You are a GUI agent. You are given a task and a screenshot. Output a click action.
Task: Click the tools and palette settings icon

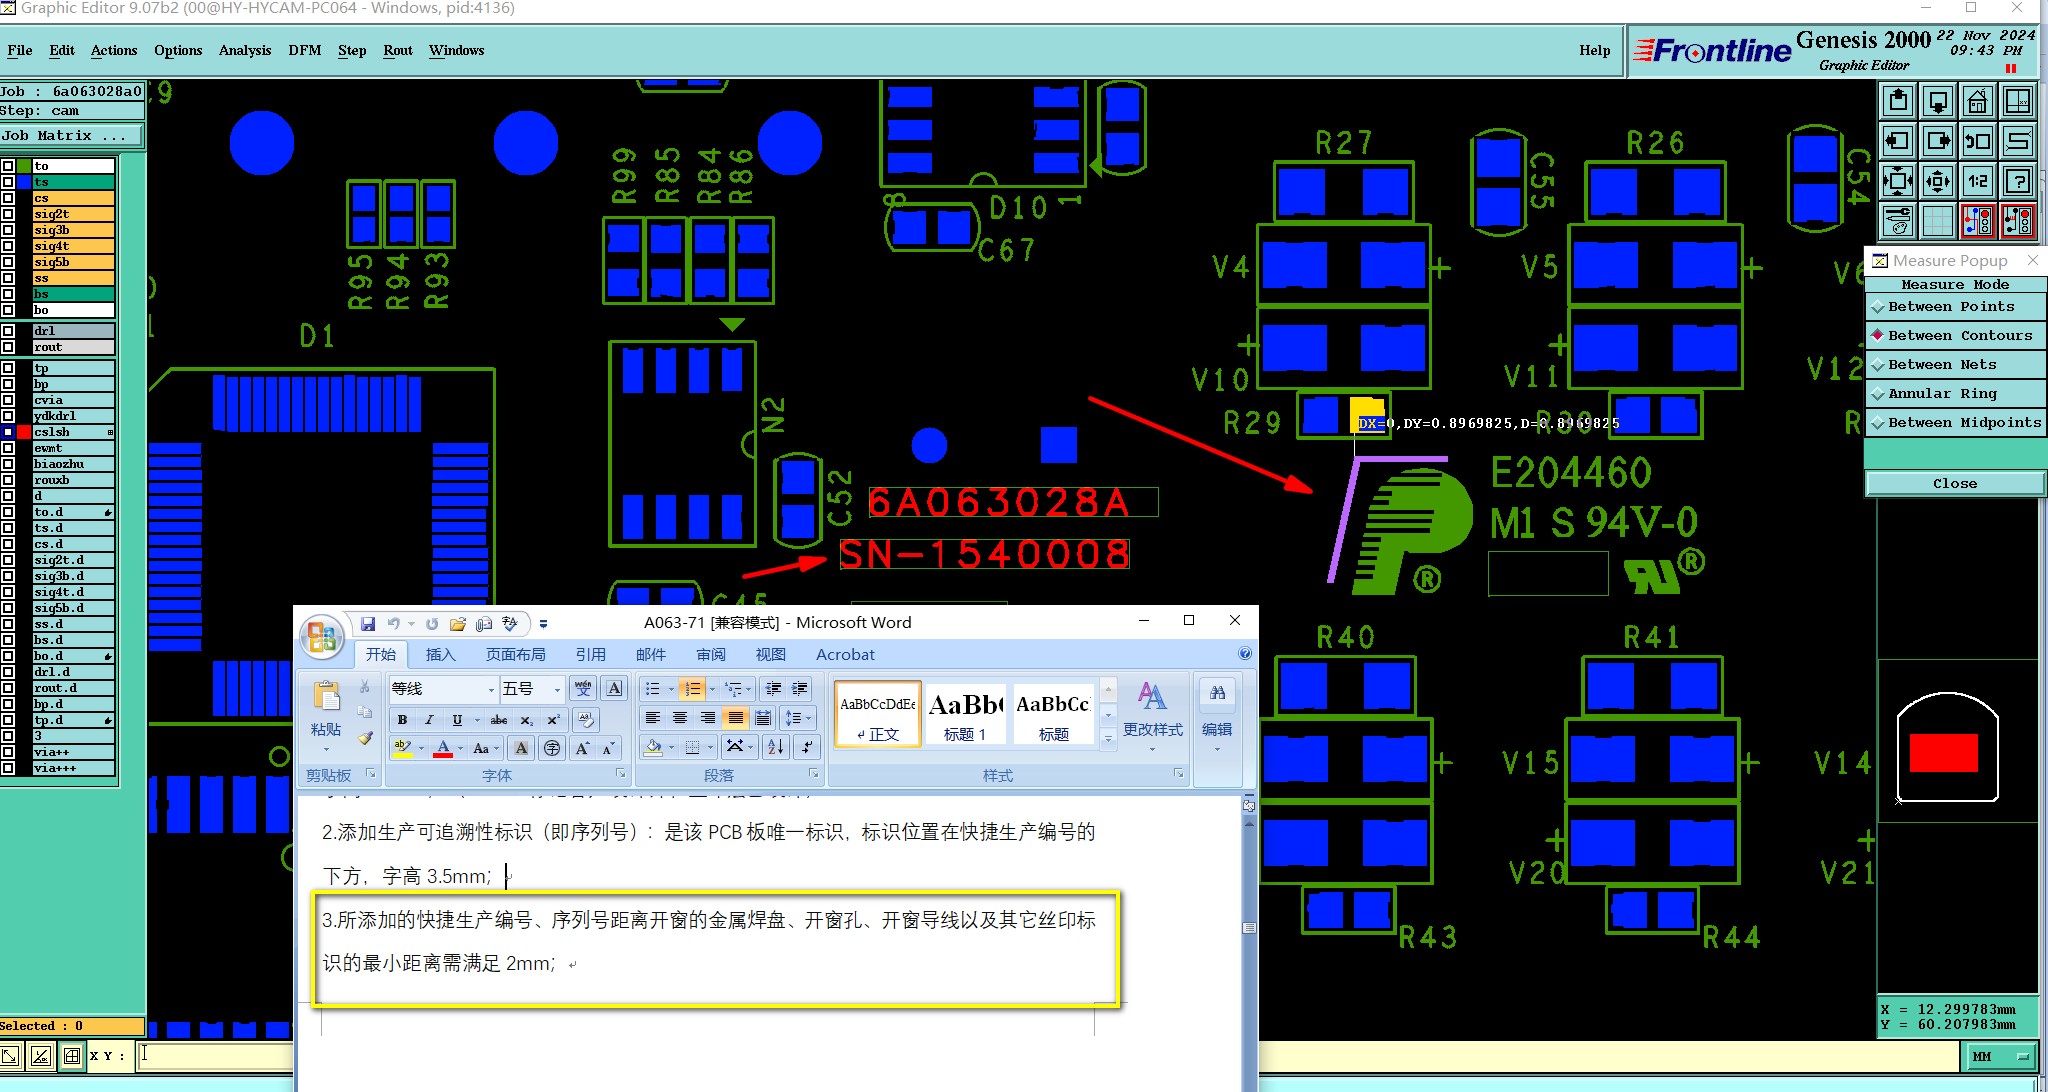[1898, 221]
